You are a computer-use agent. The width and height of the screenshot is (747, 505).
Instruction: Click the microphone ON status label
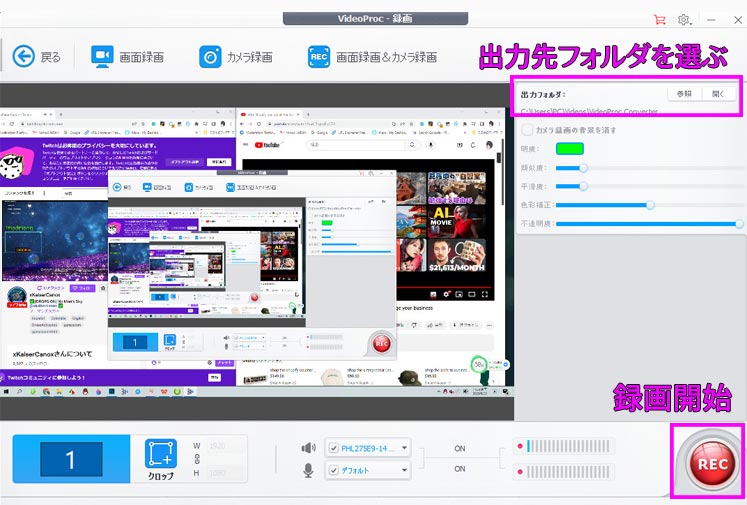460,469
